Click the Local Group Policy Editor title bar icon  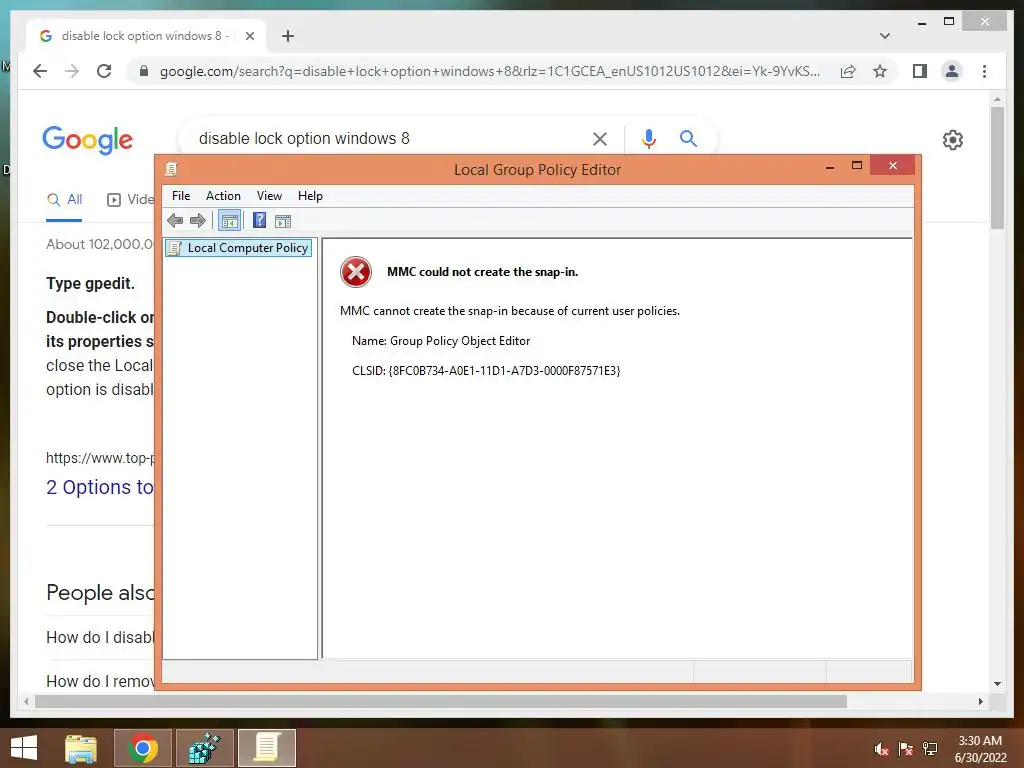pos(171,170)
